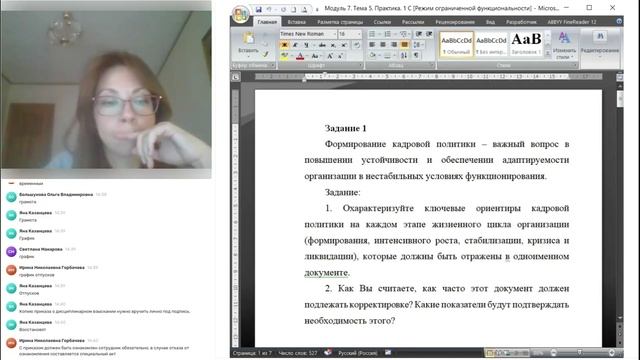Align text left
The width and height of the screenshot is (640, 360).
click(372, 44)
